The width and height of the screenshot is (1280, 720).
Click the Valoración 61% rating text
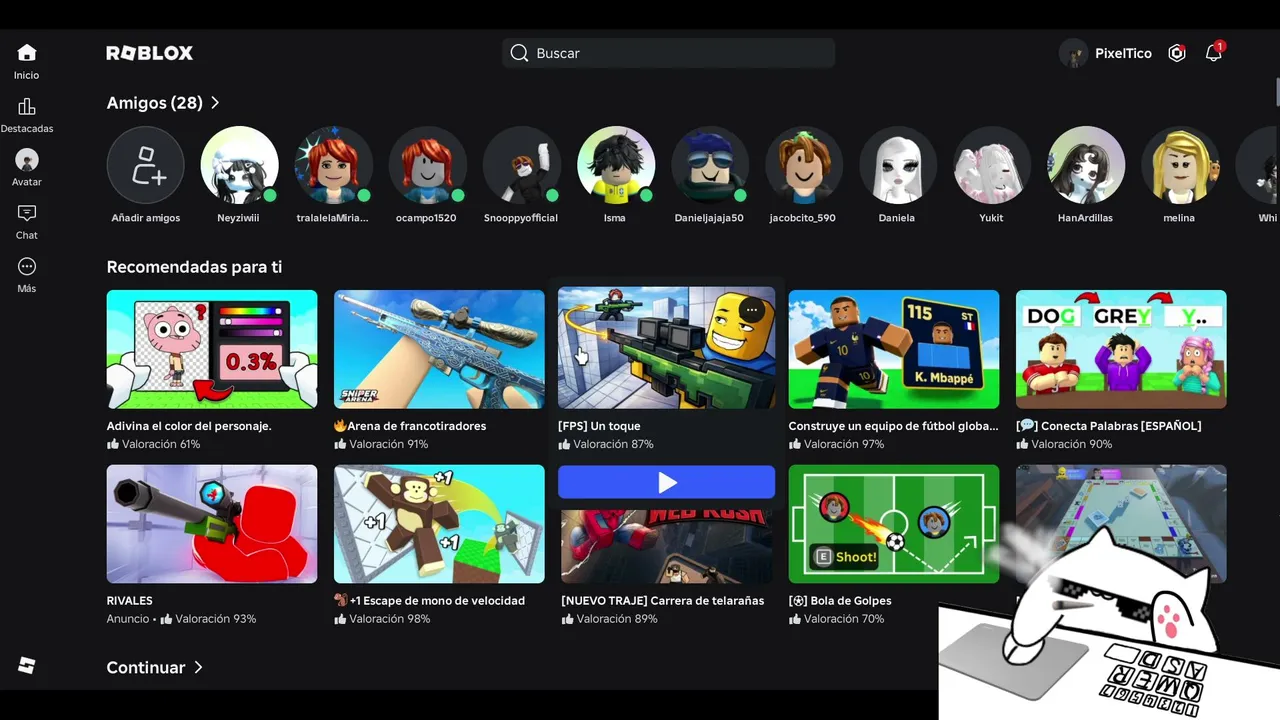(161, 444)
